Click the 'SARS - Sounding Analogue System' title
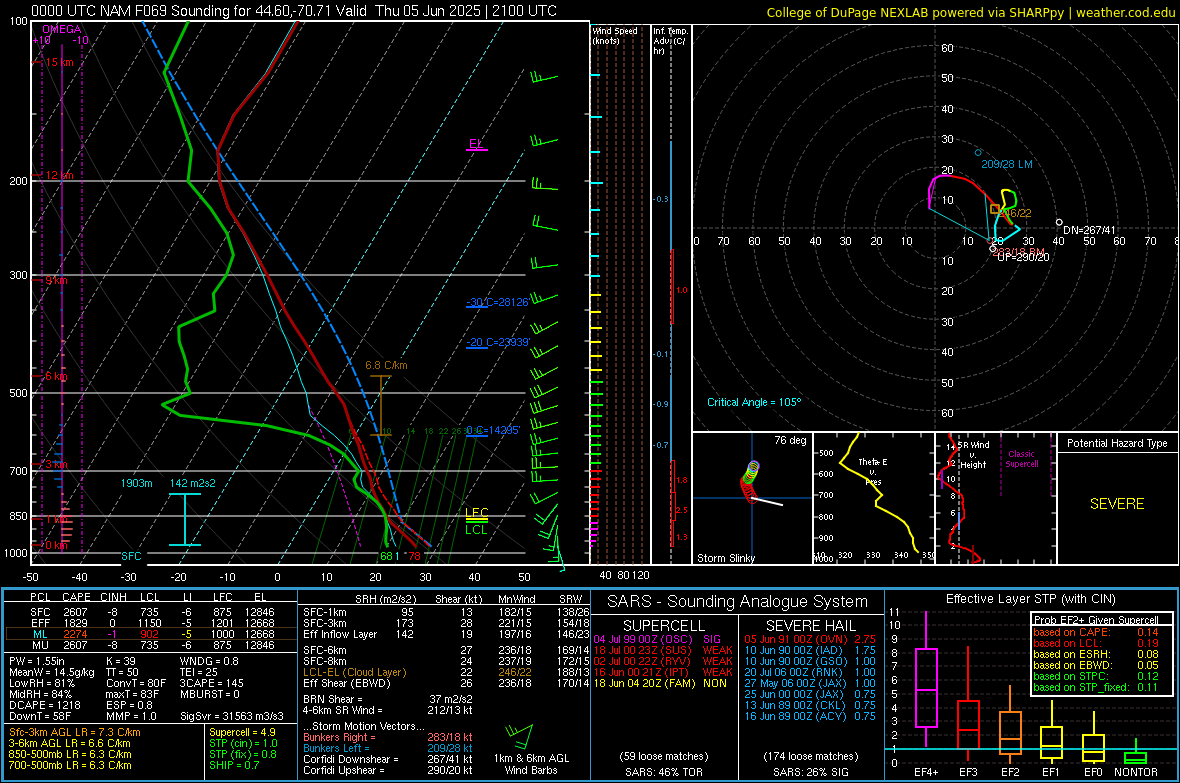The height and width of the screenshot is (783, 1180). [x=738, y=602]
